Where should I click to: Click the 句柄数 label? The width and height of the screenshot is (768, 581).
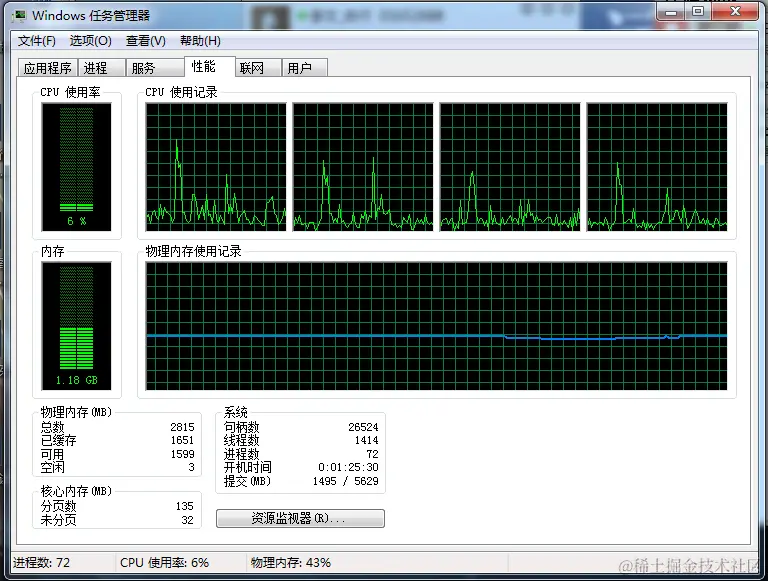[x=241, y=427]
